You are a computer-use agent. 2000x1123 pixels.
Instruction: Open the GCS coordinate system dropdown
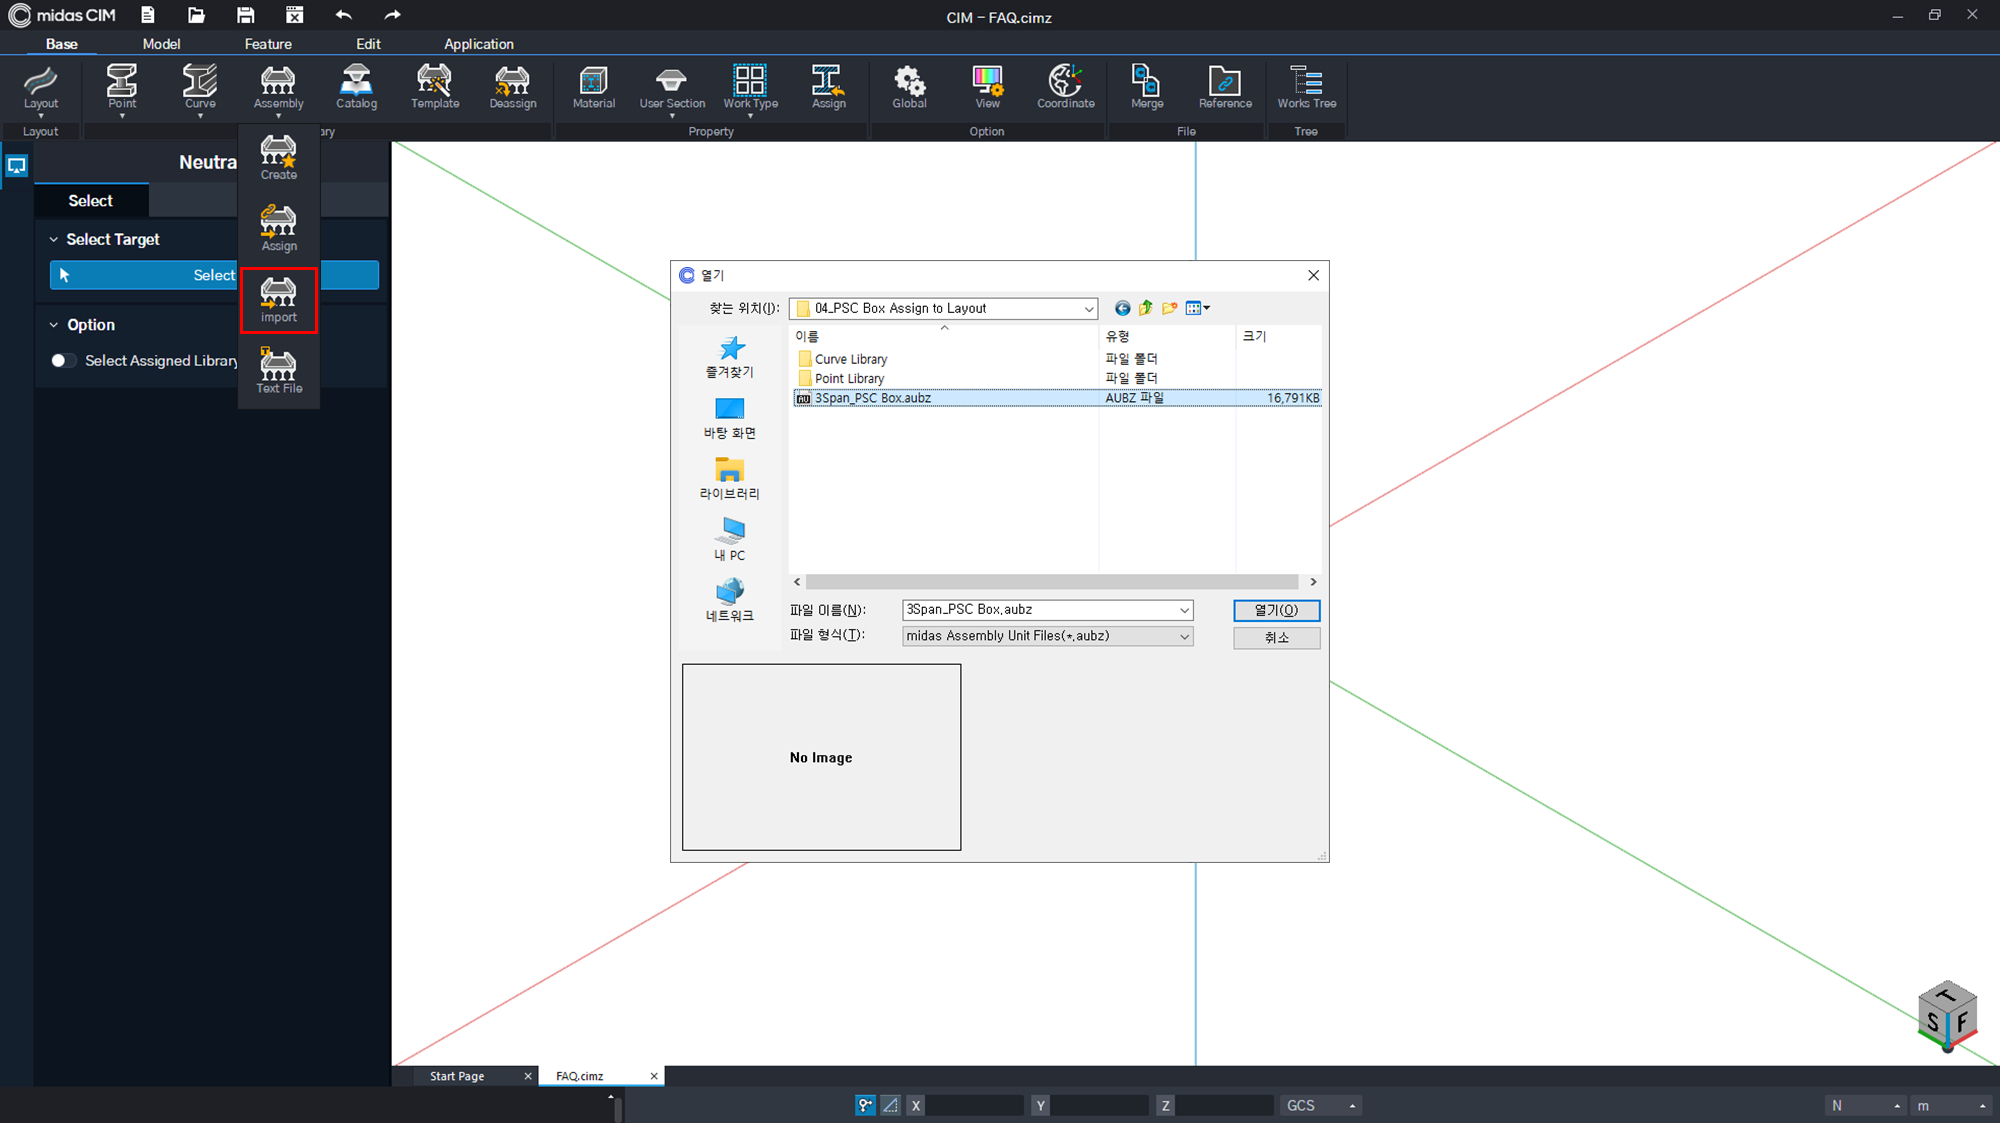(1321, 1105)
